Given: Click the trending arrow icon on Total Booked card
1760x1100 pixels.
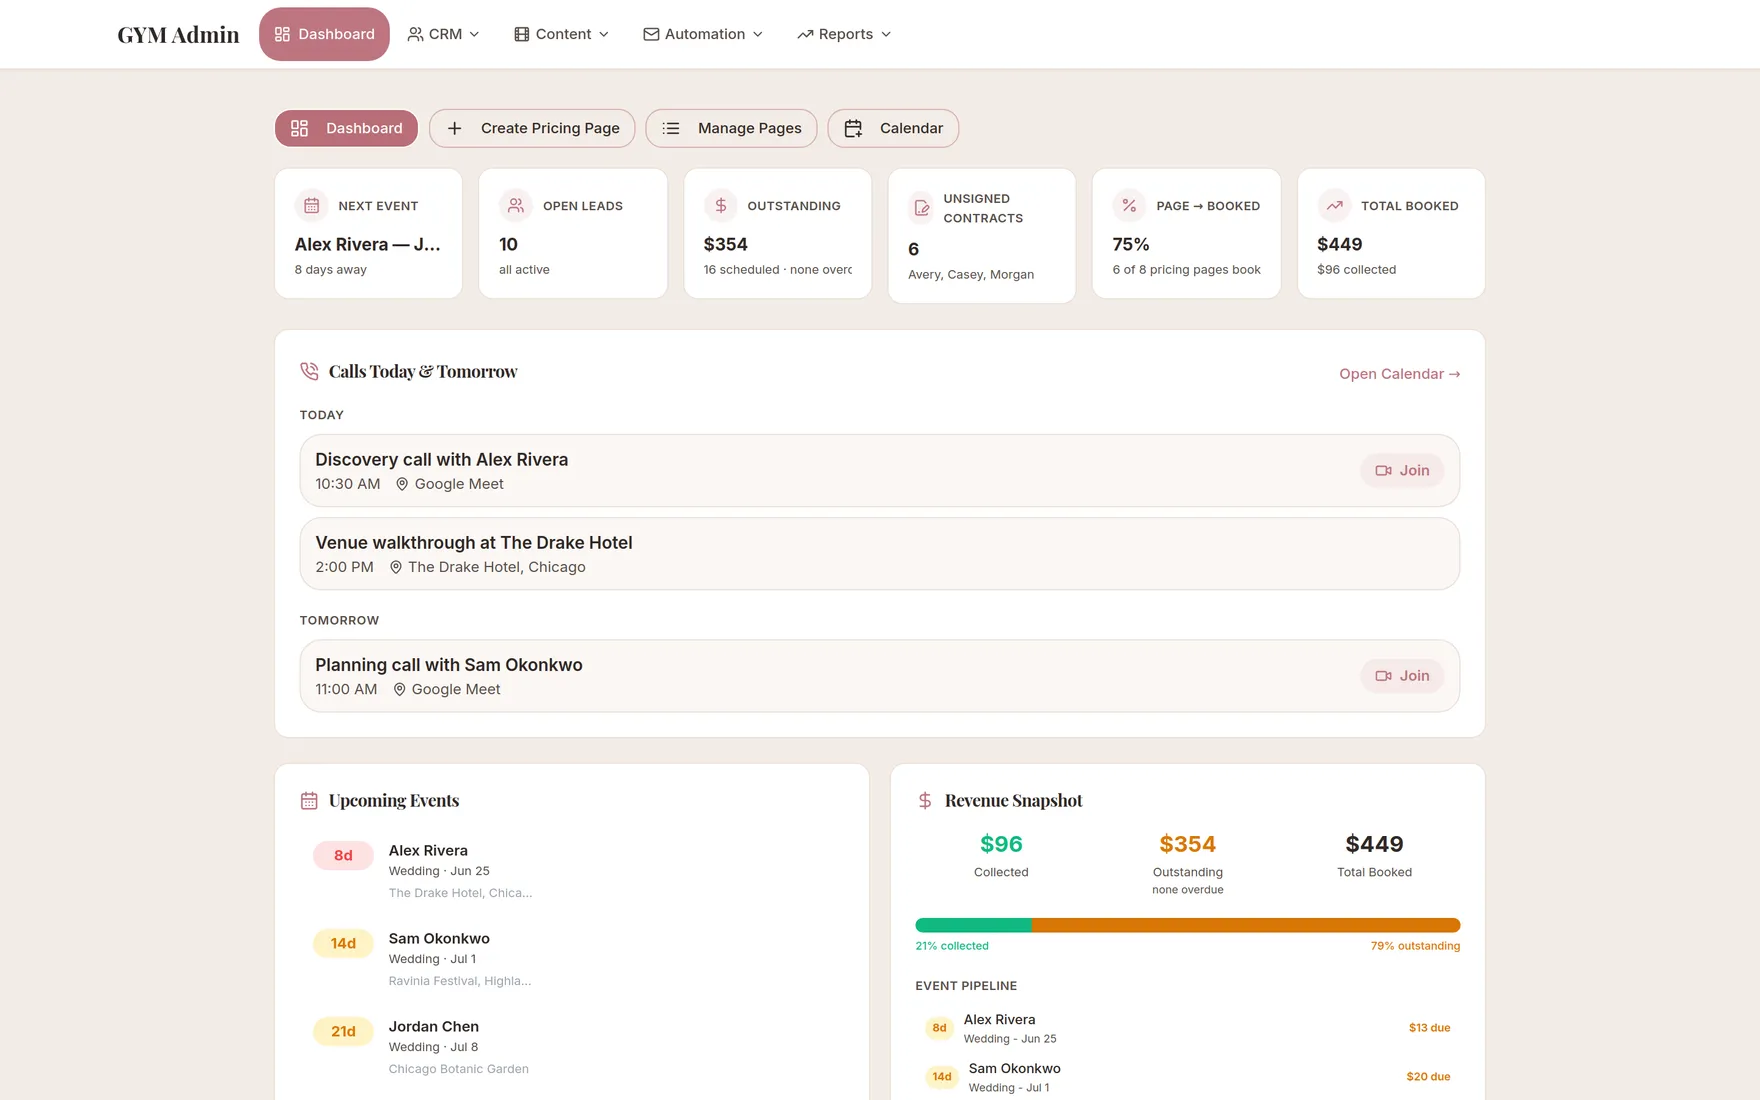Looking at the screenshot, I should click(1334, 205).
